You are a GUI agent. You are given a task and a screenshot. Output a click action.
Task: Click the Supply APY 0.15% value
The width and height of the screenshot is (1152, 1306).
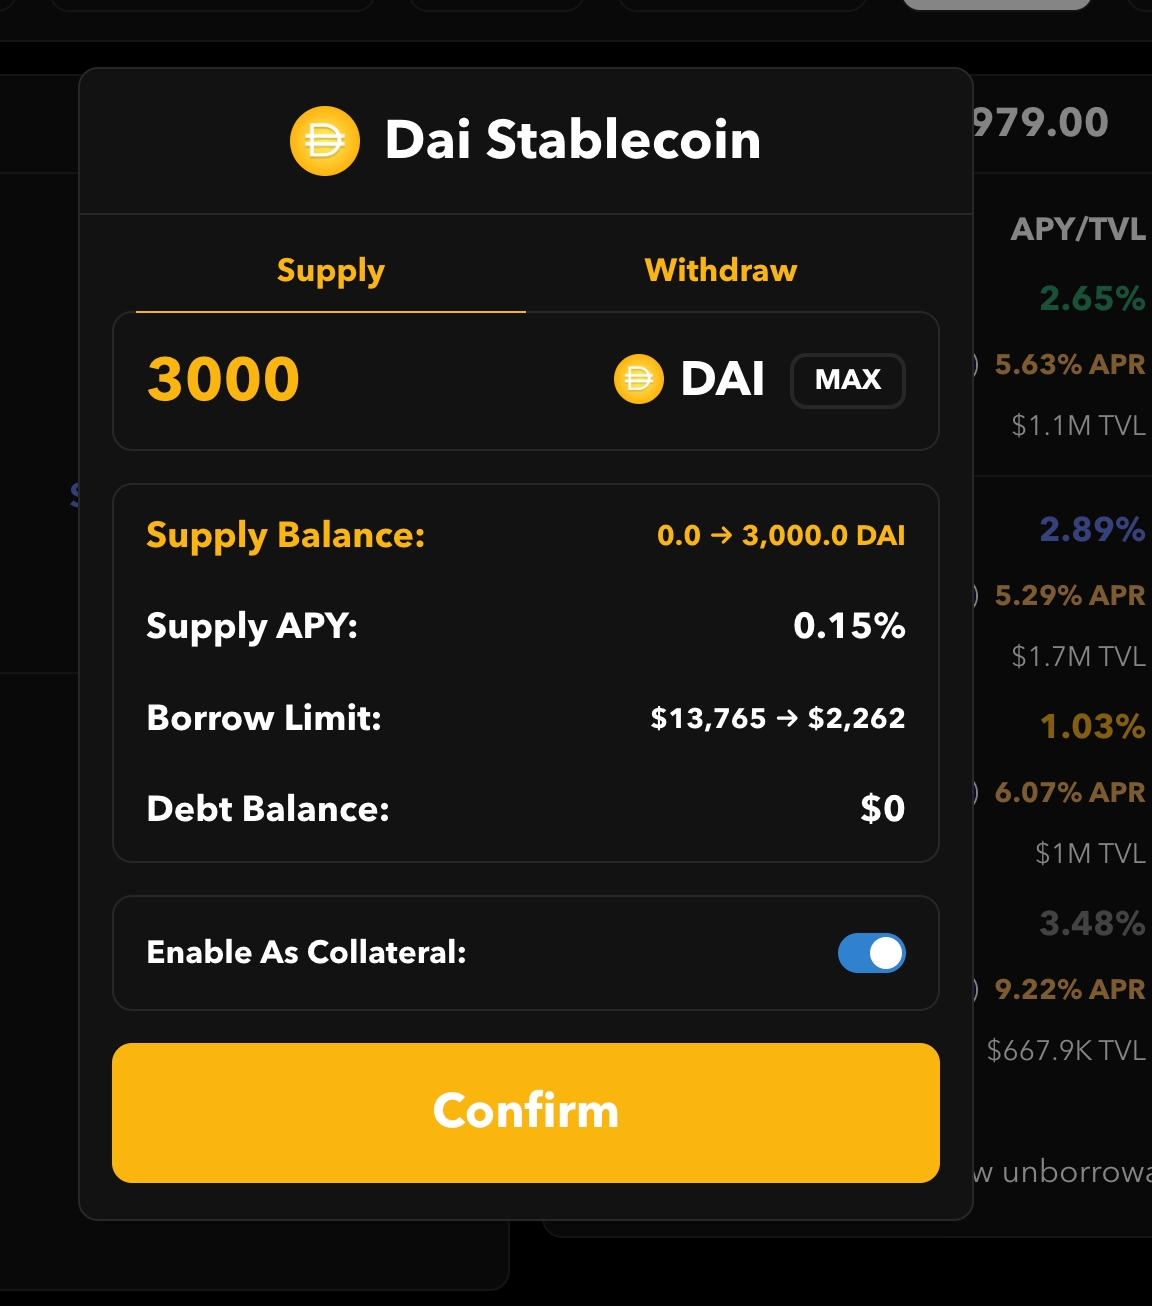click(x=849, y=626)
